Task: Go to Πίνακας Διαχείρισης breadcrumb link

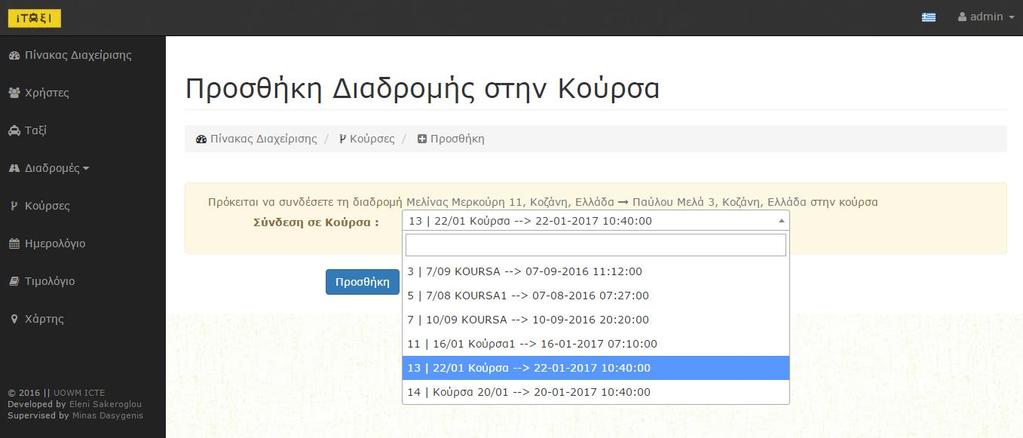Action: coord(264,139)
